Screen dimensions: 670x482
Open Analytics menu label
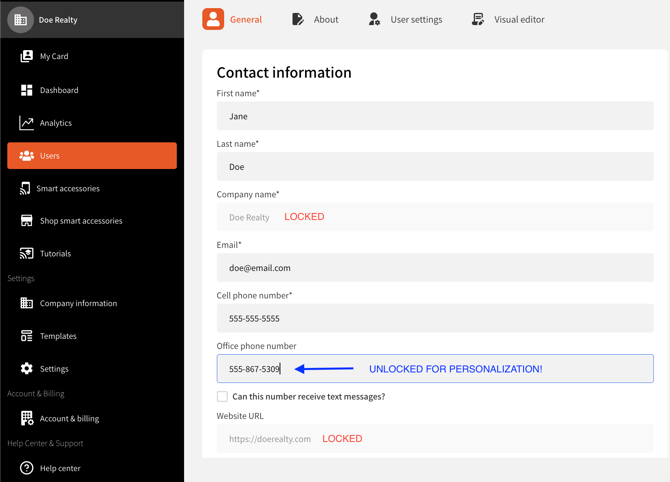point(56,123)
